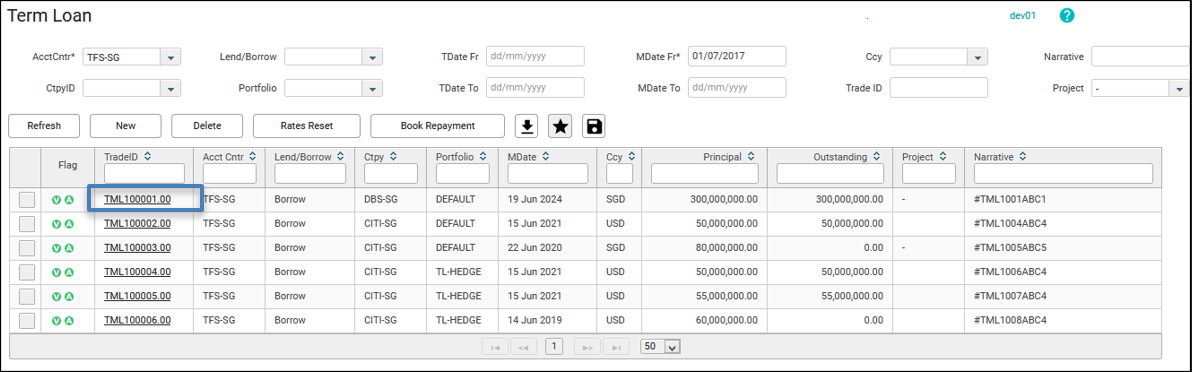
Task: Click the star favorites icon
Action: (x=560, y=127)
